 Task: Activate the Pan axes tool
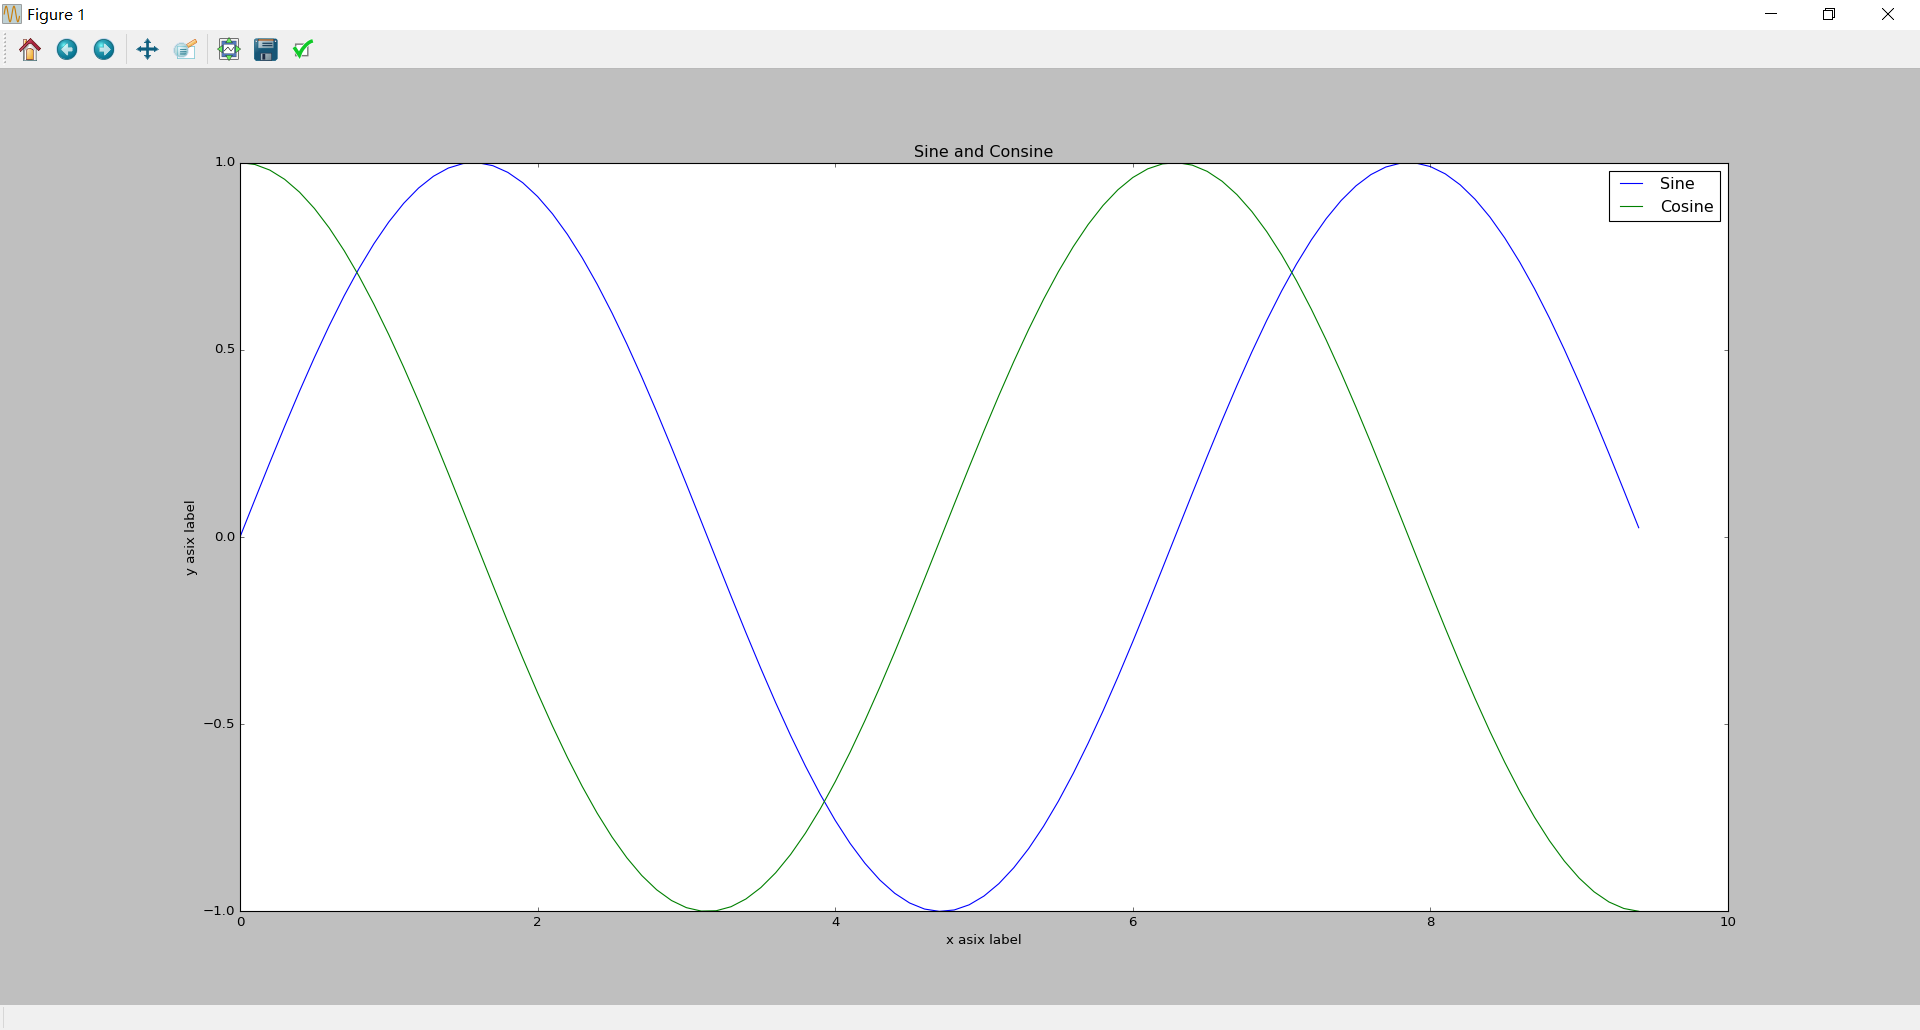pyautogui.click(x=147, y=49)
